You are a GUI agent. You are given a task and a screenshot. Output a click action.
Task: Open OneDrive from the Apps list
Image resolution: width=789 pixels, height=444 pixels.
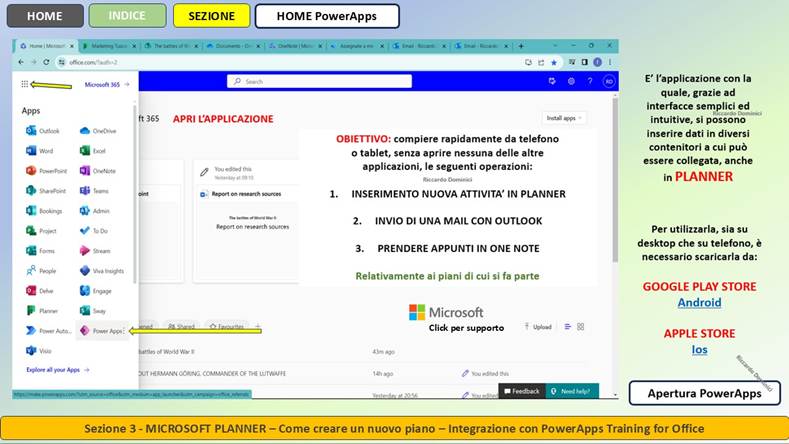click(x=98, y=131)
